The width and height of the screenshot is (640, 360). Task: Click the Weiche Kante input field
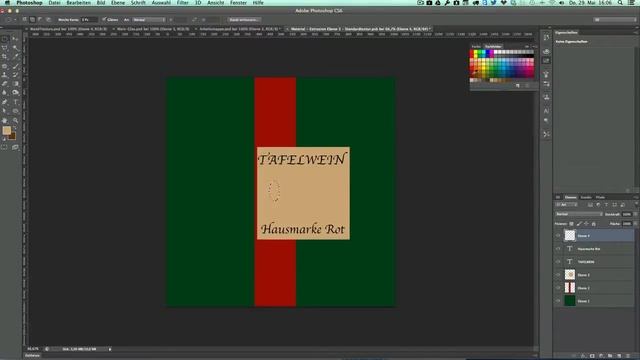pyautogui.click(x=89, y=20)
